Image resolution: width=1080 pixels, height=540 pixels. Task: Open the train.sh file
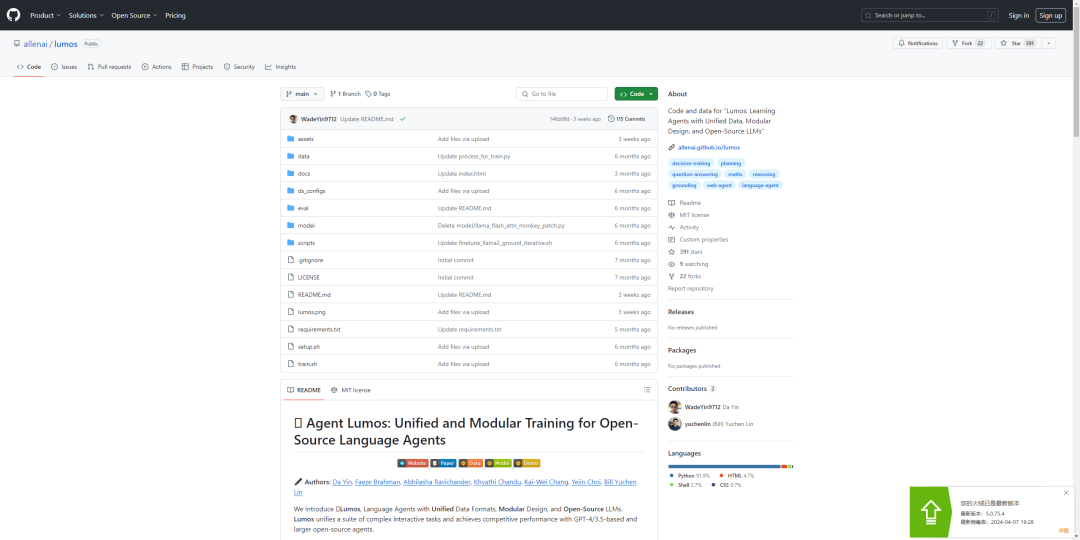pyautogui.click(x=307, y=364)
